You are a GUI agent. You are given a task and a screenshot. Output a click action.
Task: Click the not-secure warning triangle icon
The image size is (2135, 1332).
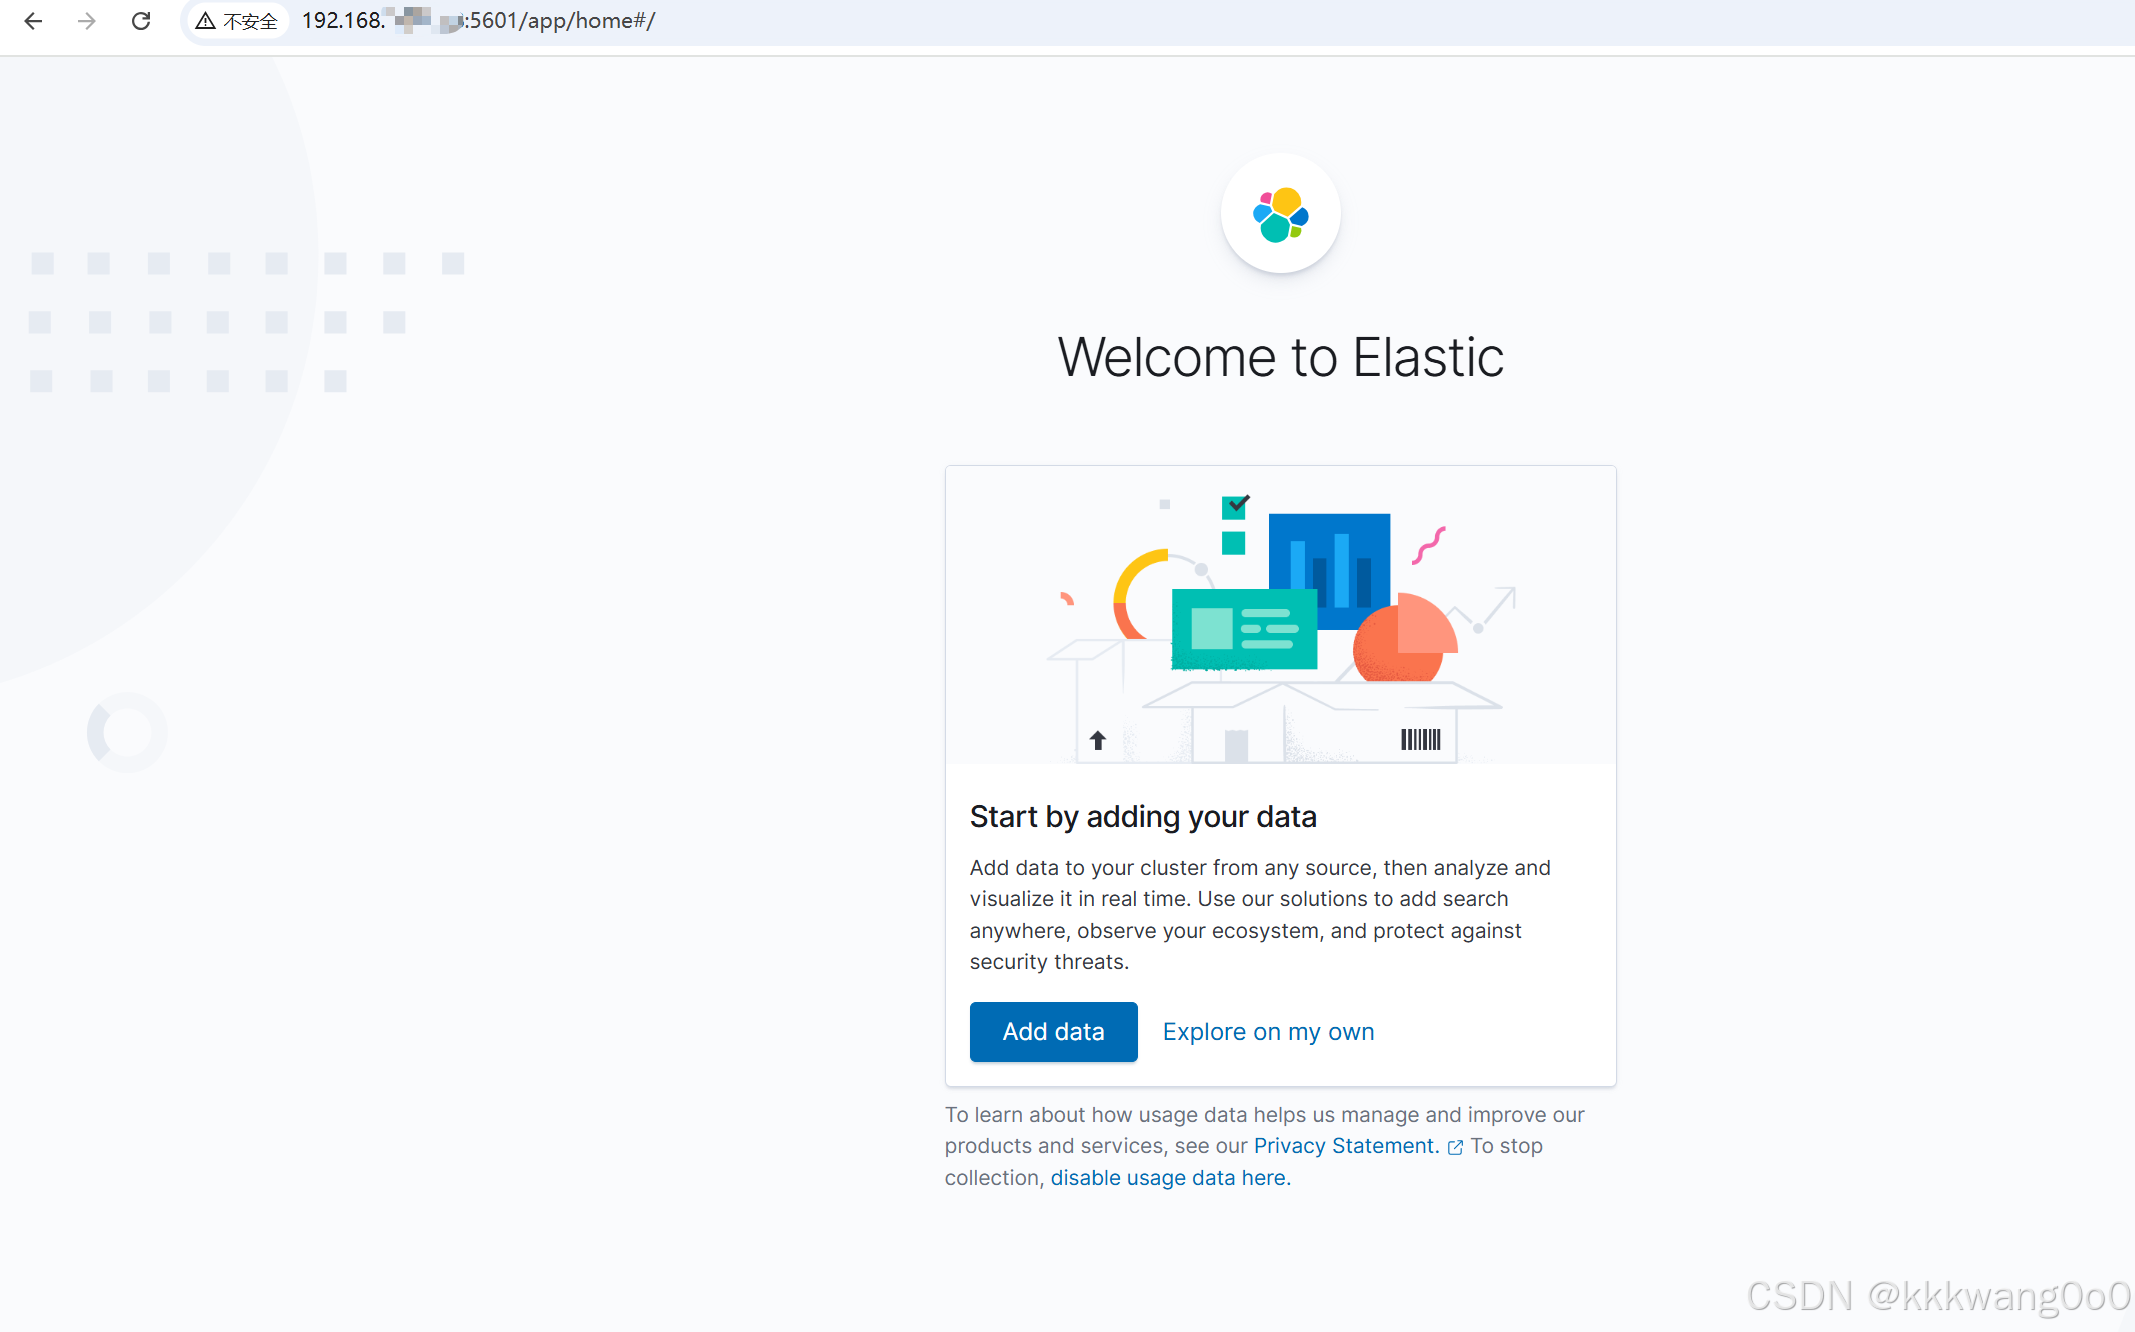[x=206, y=21]
